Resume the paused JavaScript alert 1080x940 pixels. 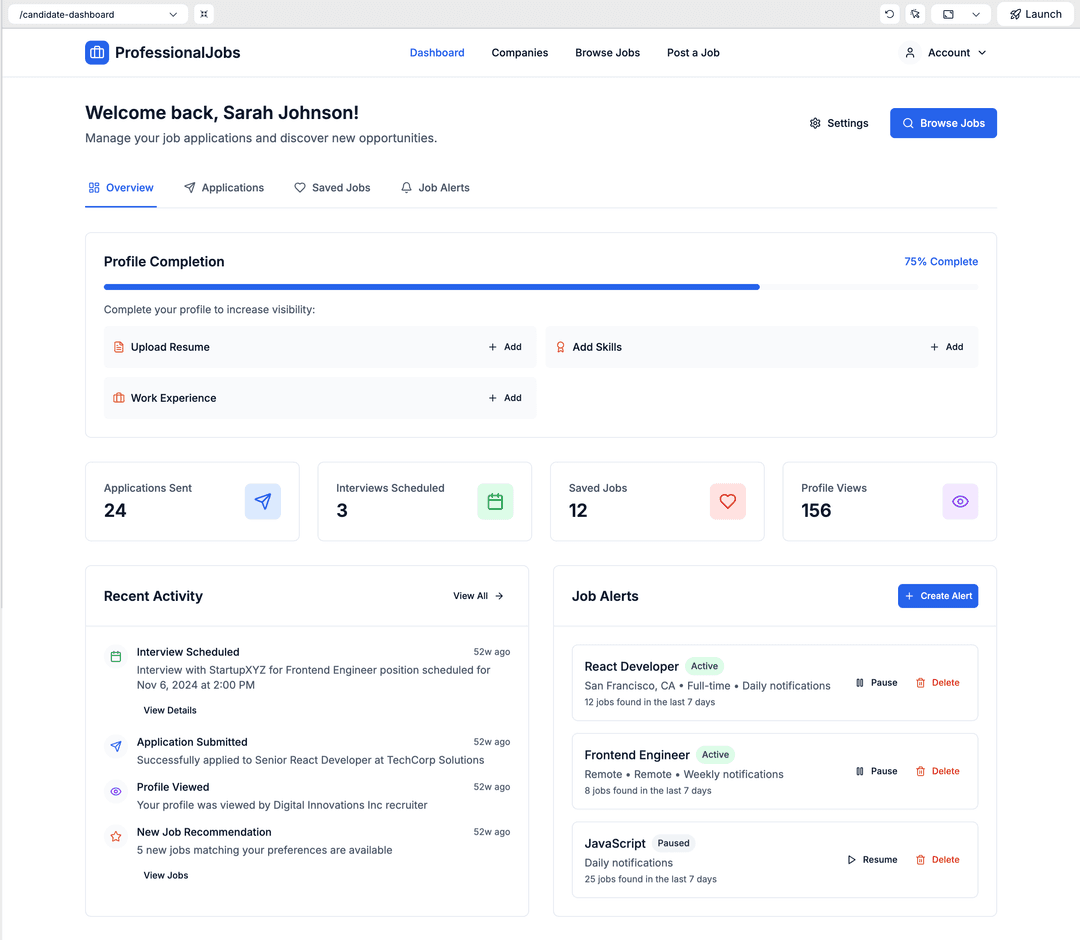point(872,860)
